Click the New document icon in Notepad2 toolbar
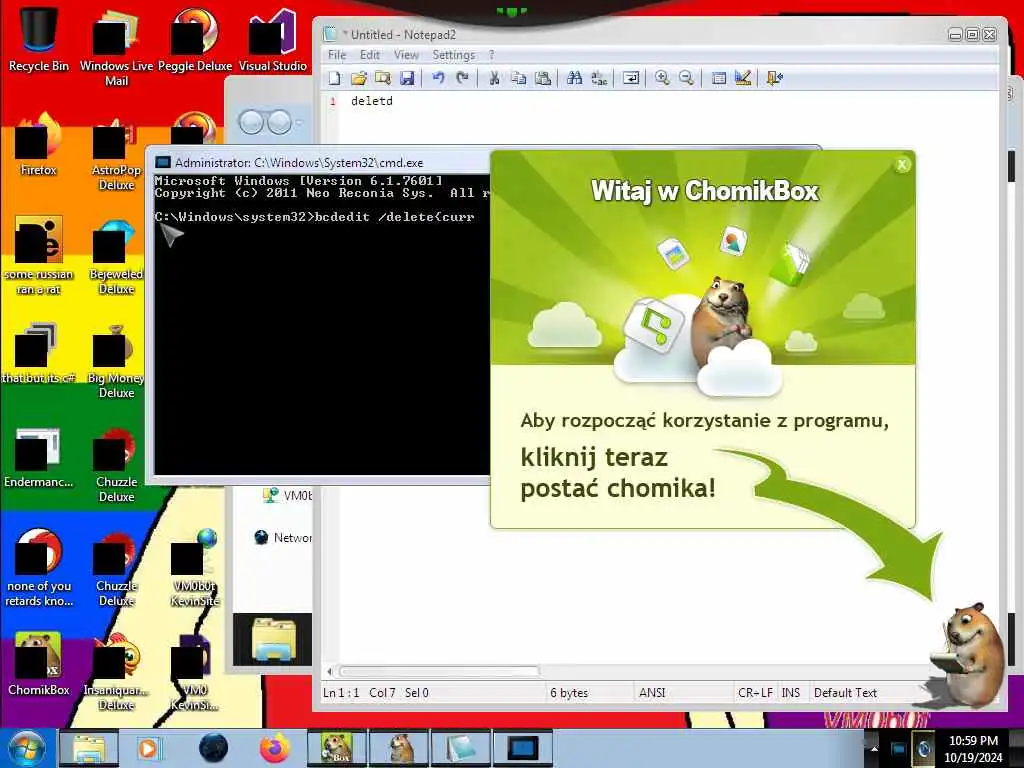Image resolution: width=1024 pixels, height=768 pixels. pos(334,78)
